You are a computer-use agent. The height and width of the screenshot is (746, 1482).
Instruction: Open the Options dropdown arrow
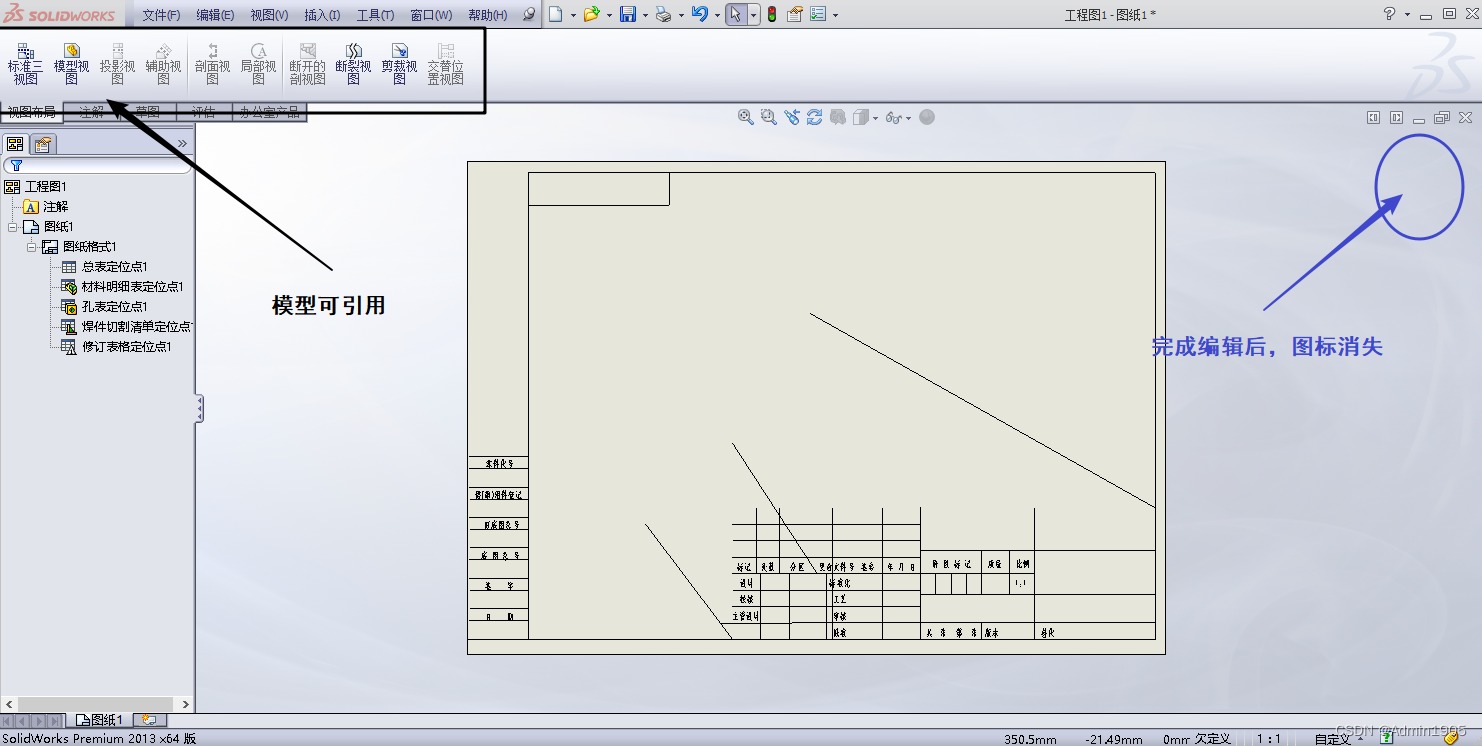coord(835,15)
